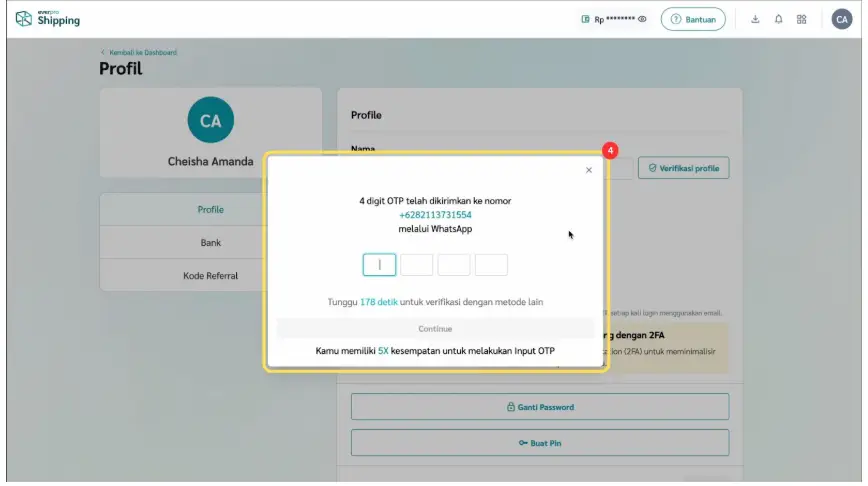868x486 pixels.
Task: Switch to the Bank tab
Action: 210,243
